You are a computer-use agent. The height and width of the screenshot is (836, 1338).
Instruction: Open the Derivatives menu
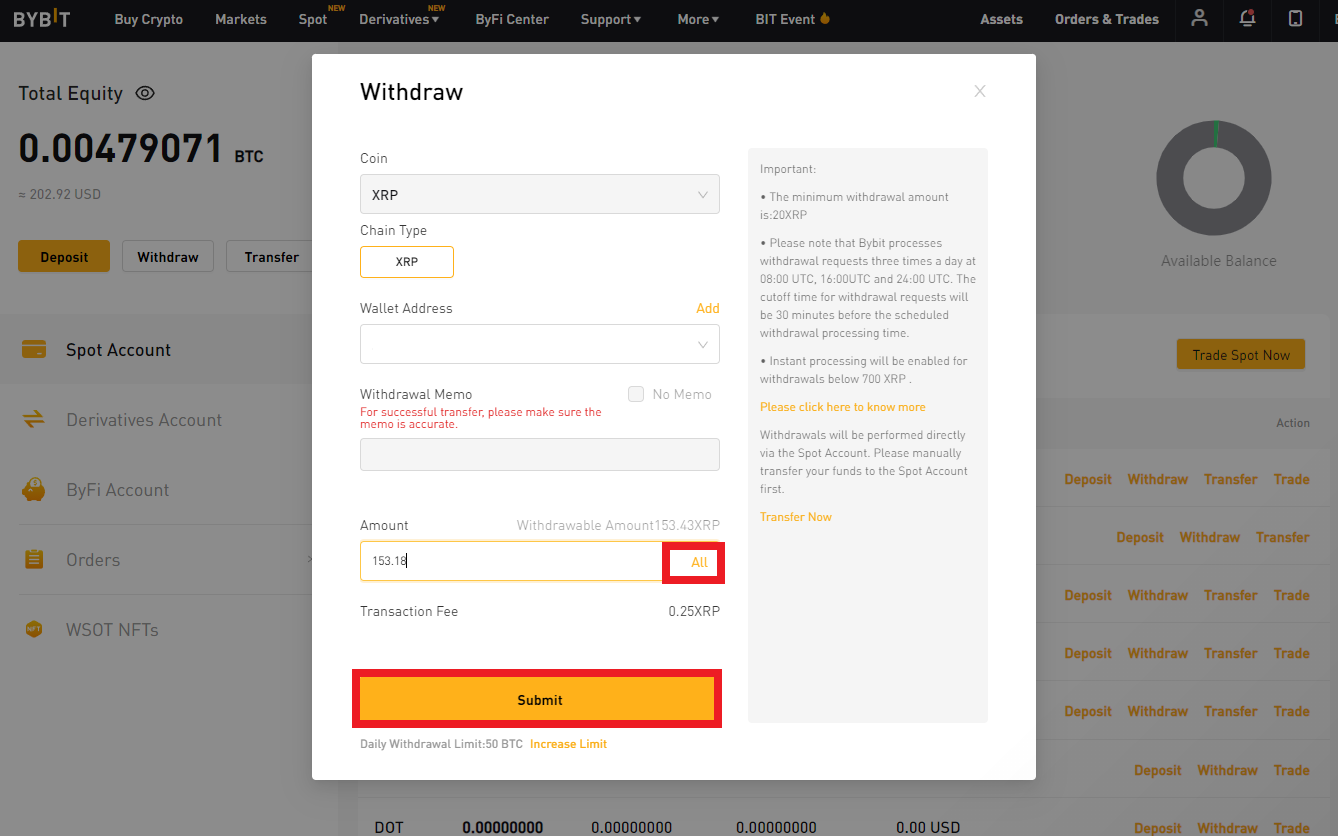click(x=399, y=19)
